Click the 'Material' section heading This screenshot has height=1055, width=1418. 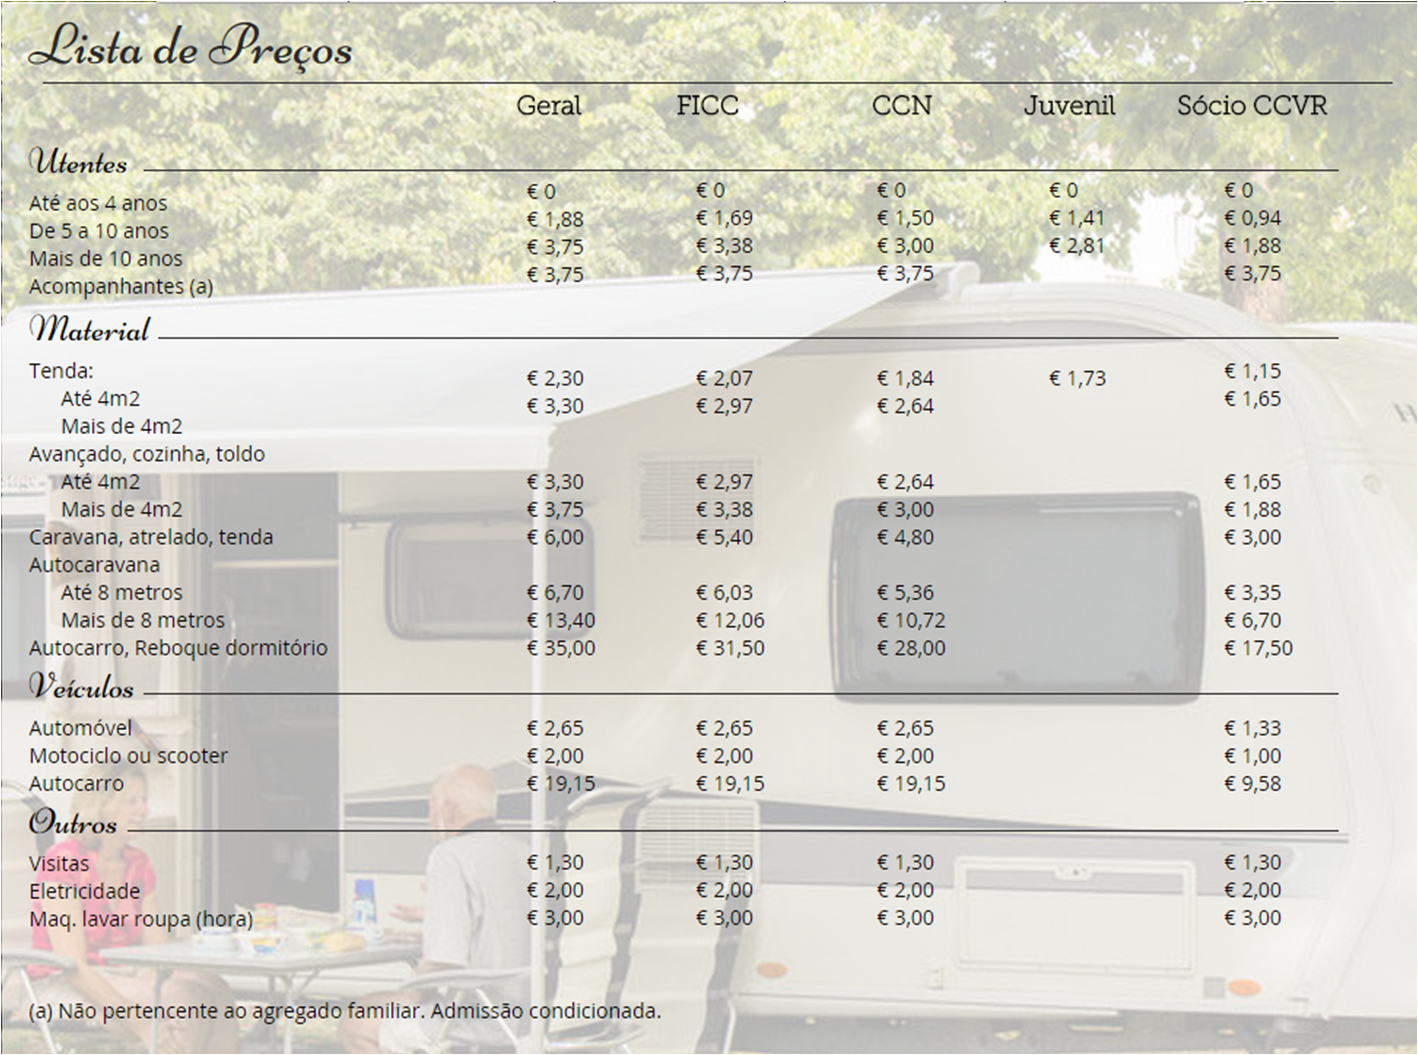90,328
